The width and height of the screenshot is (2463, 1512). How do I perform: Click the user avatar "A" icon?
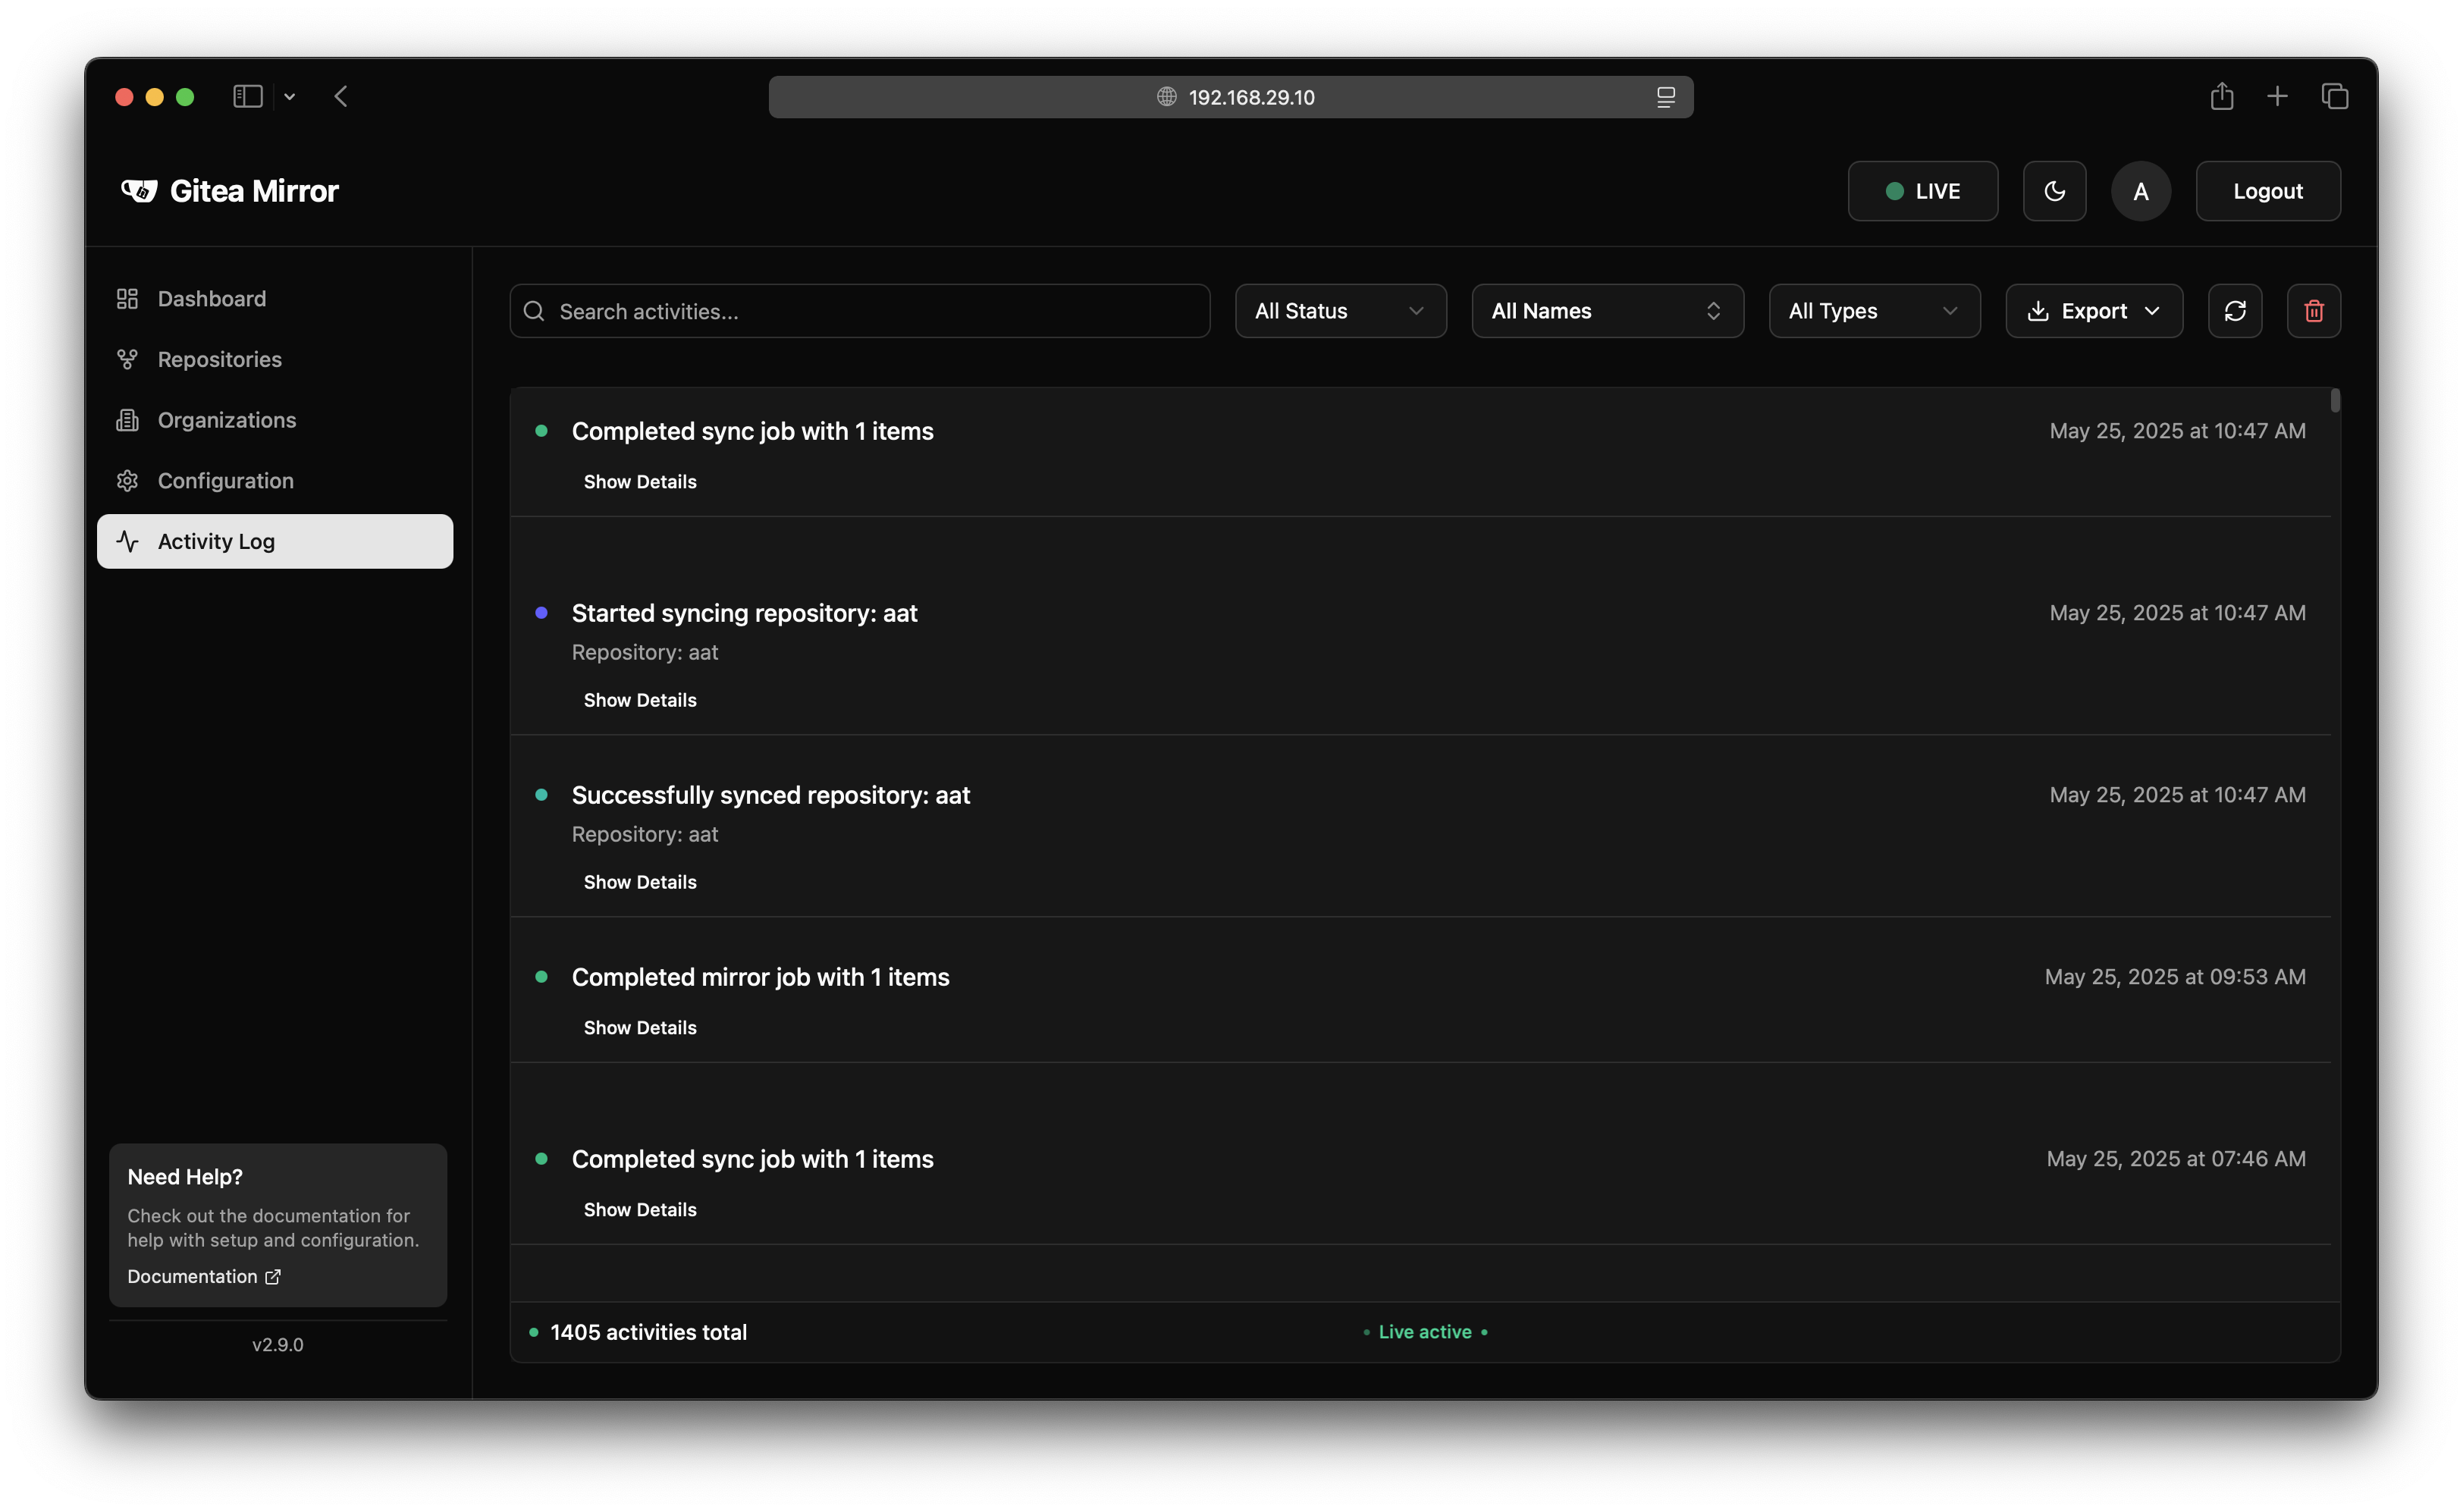point(2140,191)
